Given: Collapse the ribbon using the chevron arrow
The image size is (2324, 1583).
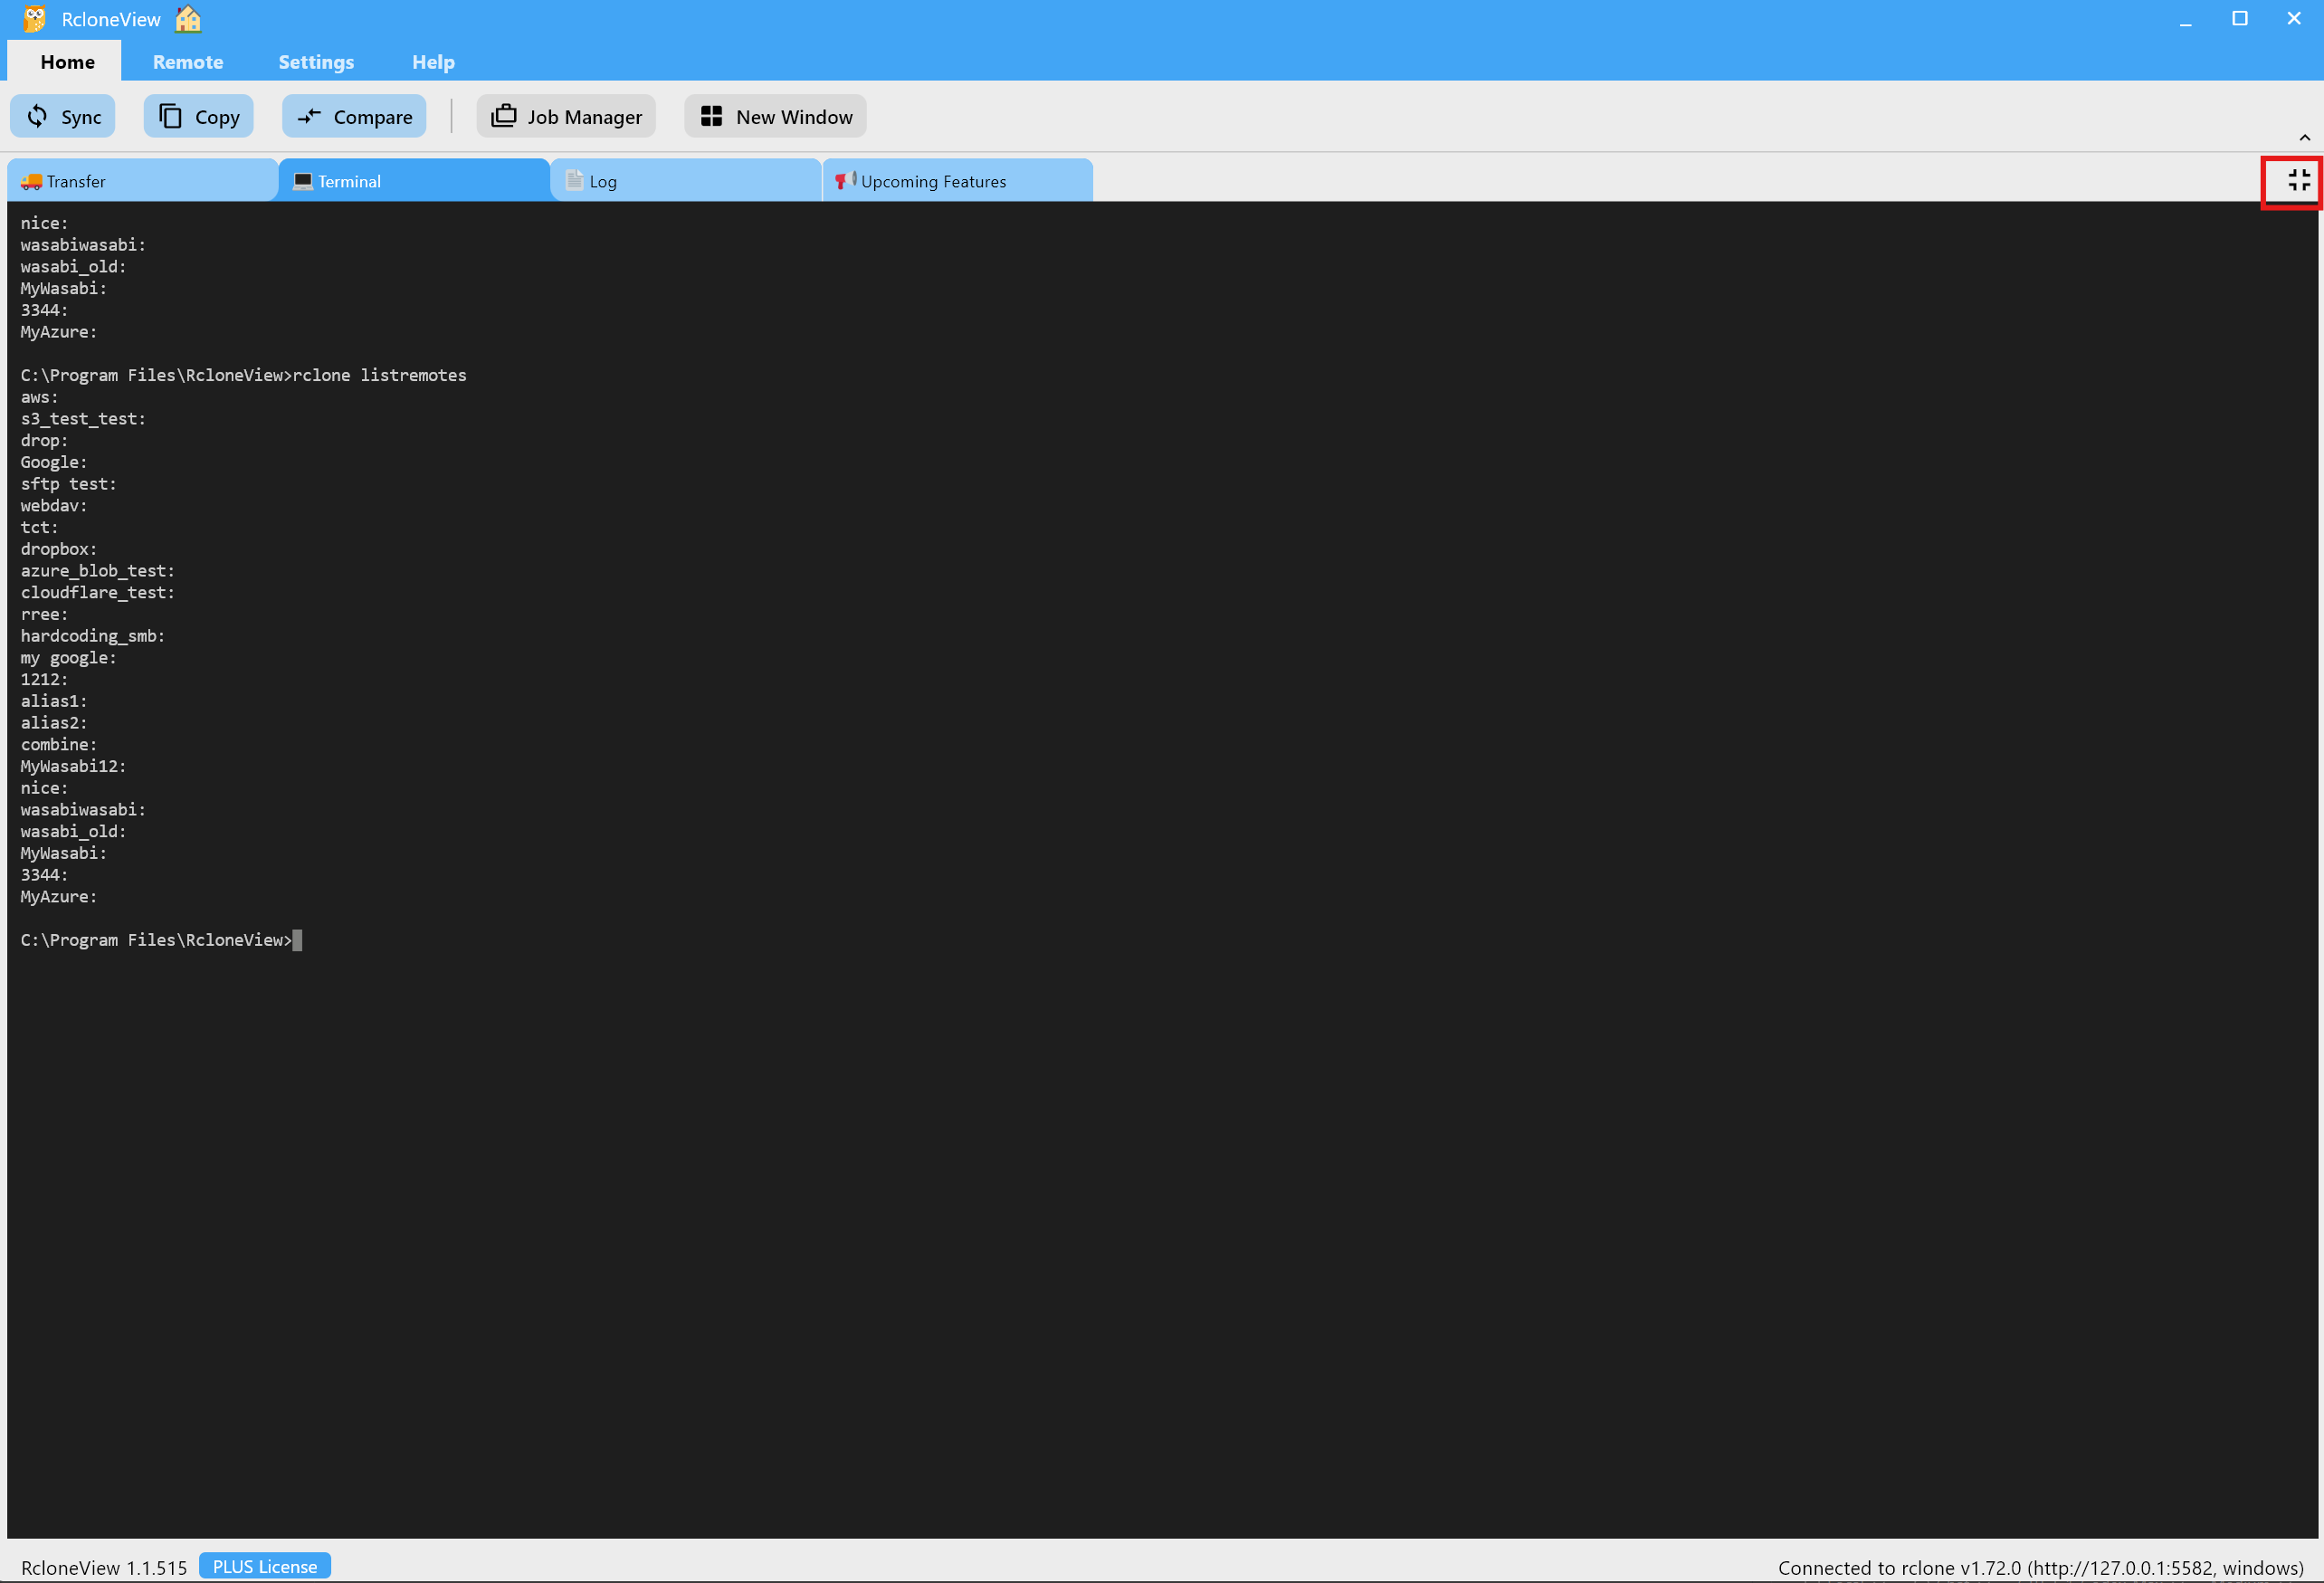Looking at the screenshot, I should 2304,137.
